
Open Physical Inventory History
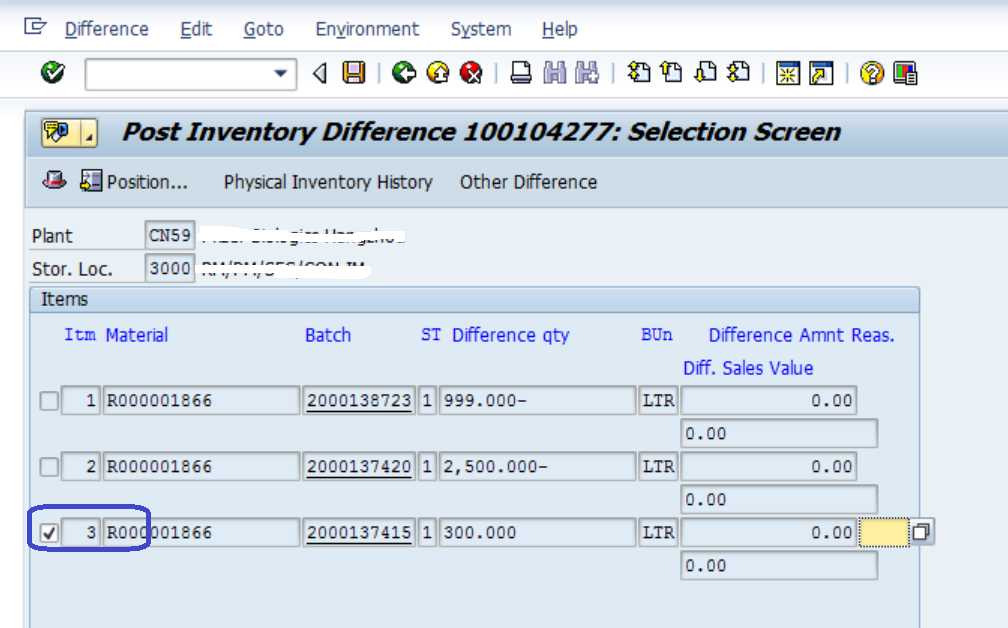(x=328, y=182)
